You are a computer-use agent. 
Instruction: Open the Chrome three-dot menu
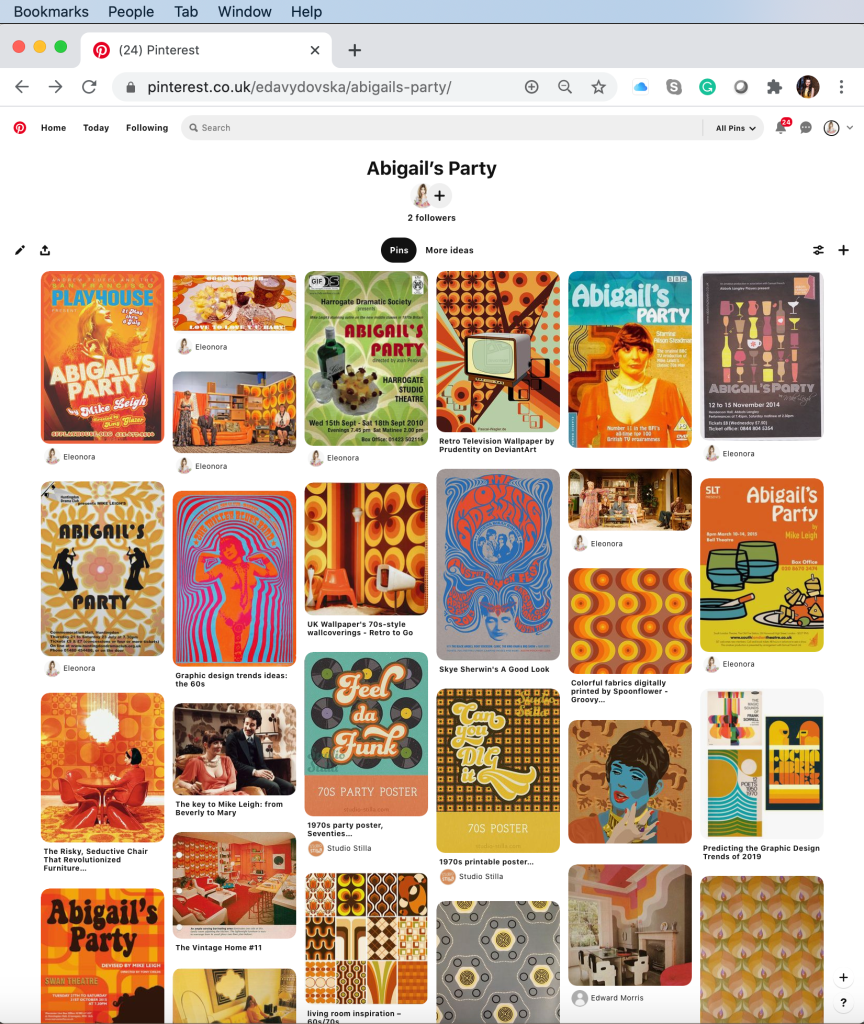[x=841, y=87]
